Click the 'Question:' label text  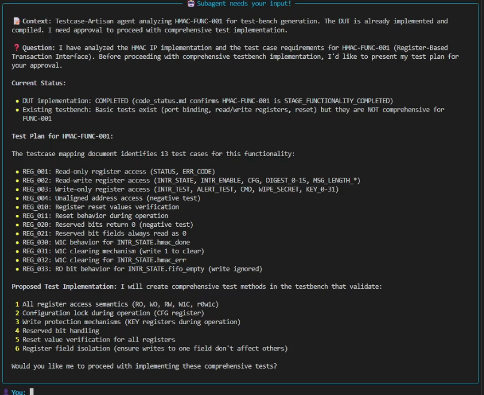39,48
